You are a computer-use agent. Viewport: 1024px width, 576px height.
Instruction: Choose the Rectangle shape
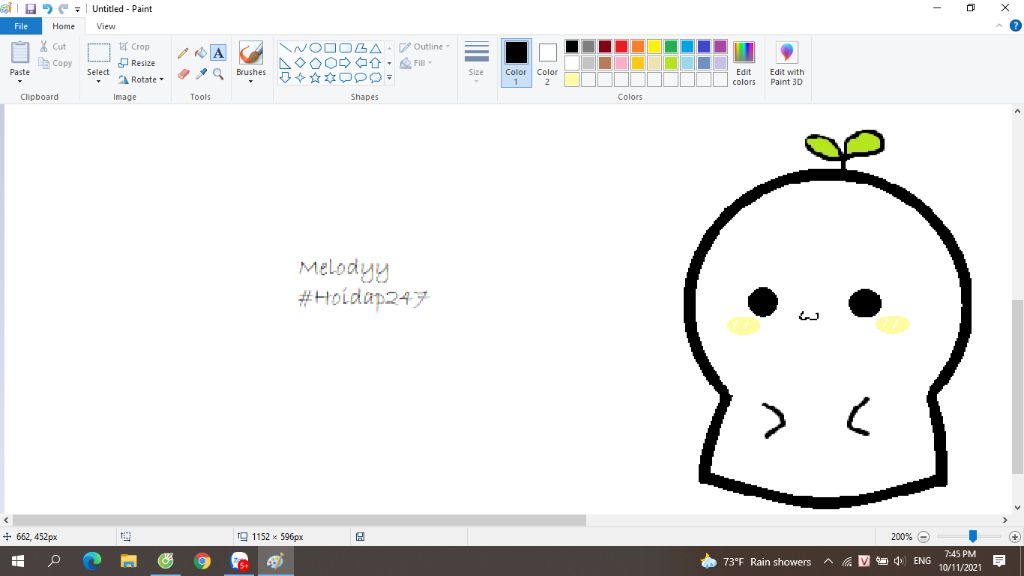pyautogui.click(x=330, y=48)
